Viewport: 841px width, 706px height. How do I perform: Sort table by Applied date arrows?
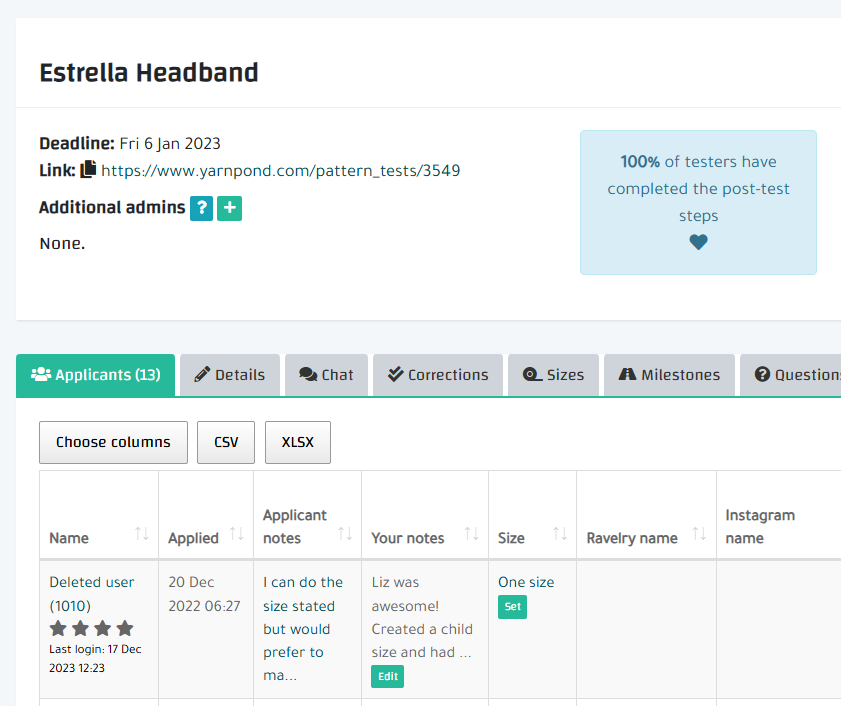237,535
